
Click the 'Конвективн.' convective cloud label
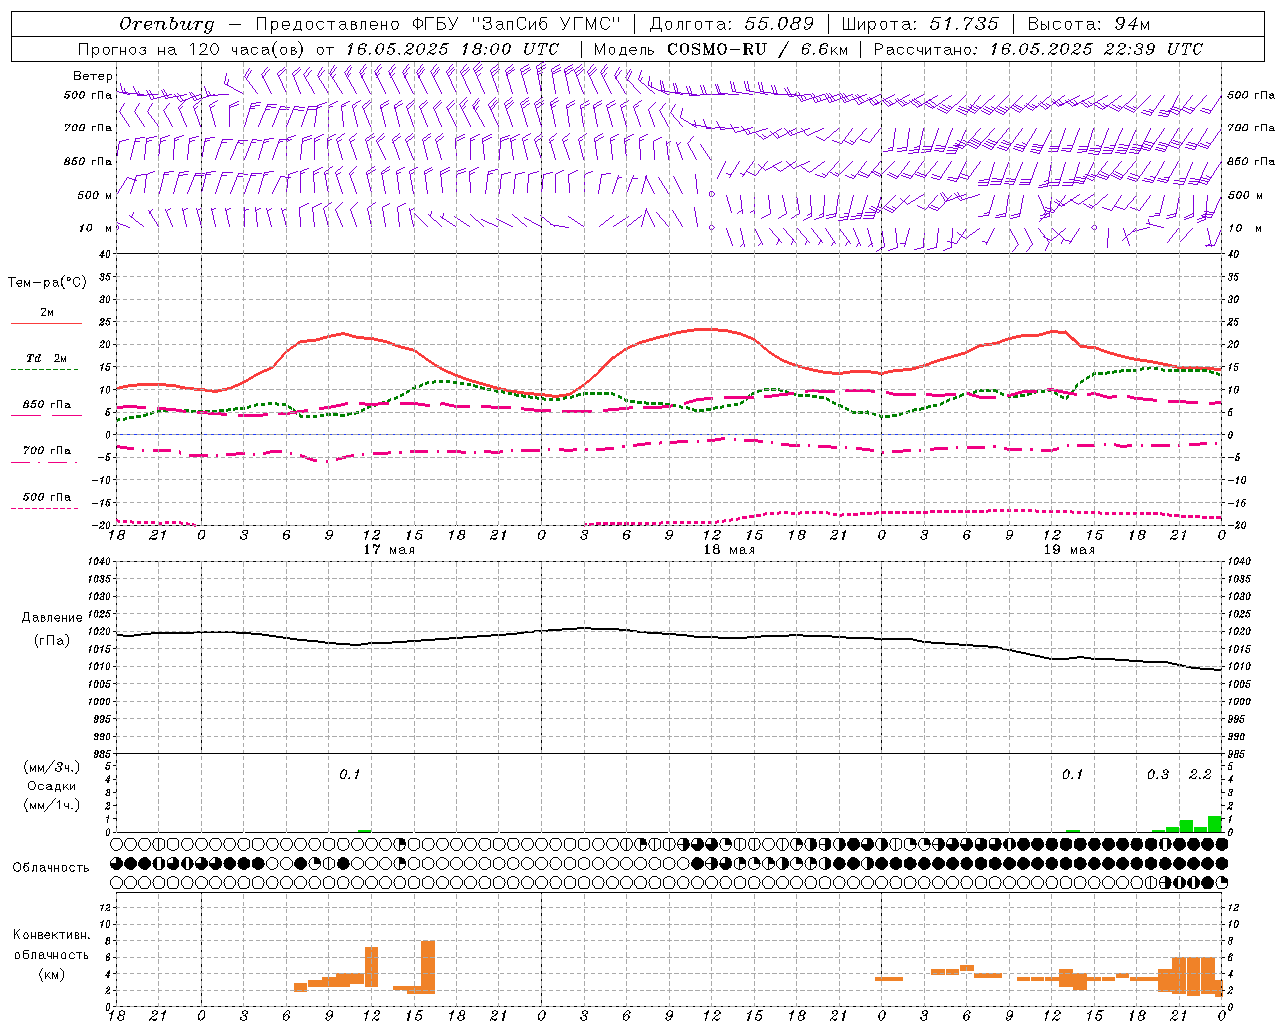52,935
